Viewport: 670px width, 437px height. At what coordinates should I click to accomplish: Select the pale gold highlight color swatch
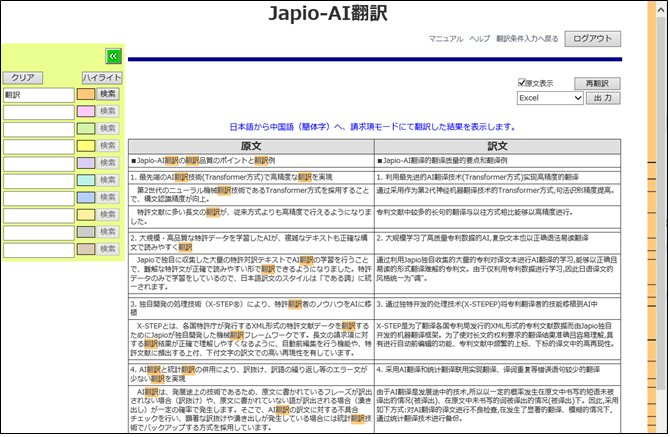click(86, 214)
